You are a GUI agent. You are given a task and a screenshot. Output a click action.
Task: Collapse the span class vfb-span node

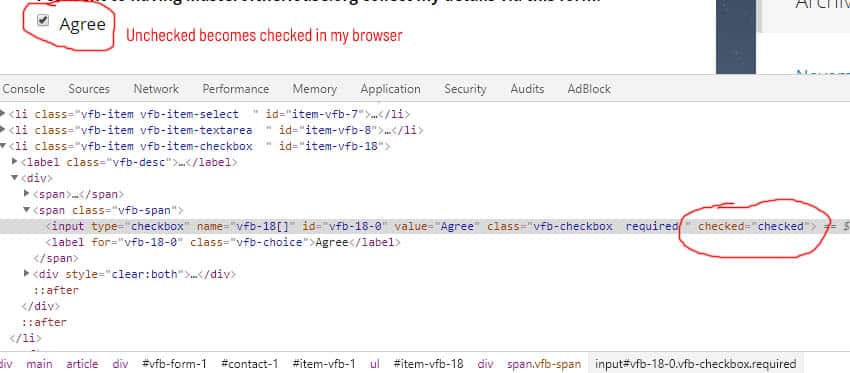27,210
